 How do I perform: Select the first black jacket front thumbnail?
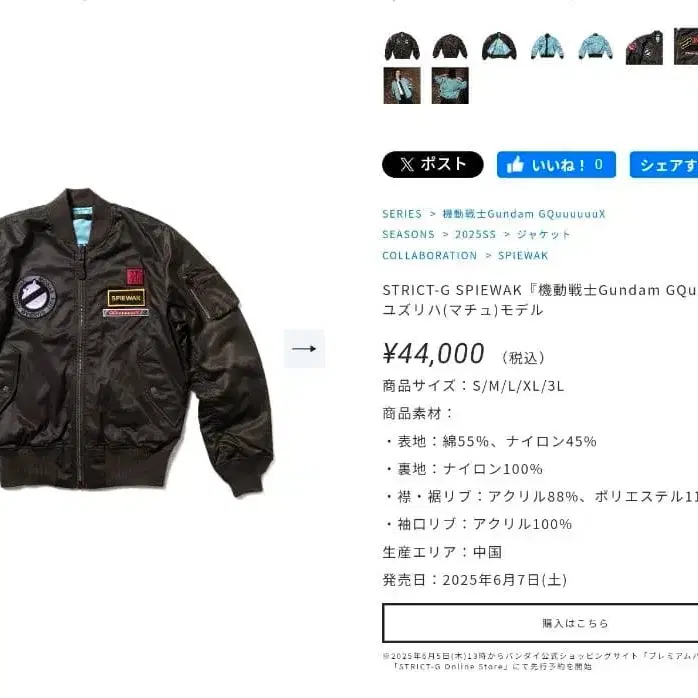click(x=402, y=46)
